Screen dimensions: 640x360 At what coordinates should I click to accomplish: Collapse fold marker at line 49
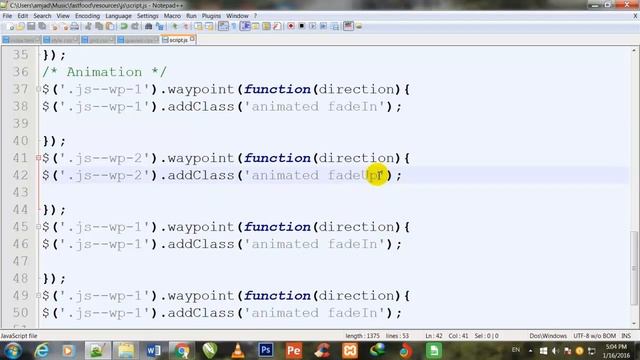pyautogui.click(x=38, y=296)
